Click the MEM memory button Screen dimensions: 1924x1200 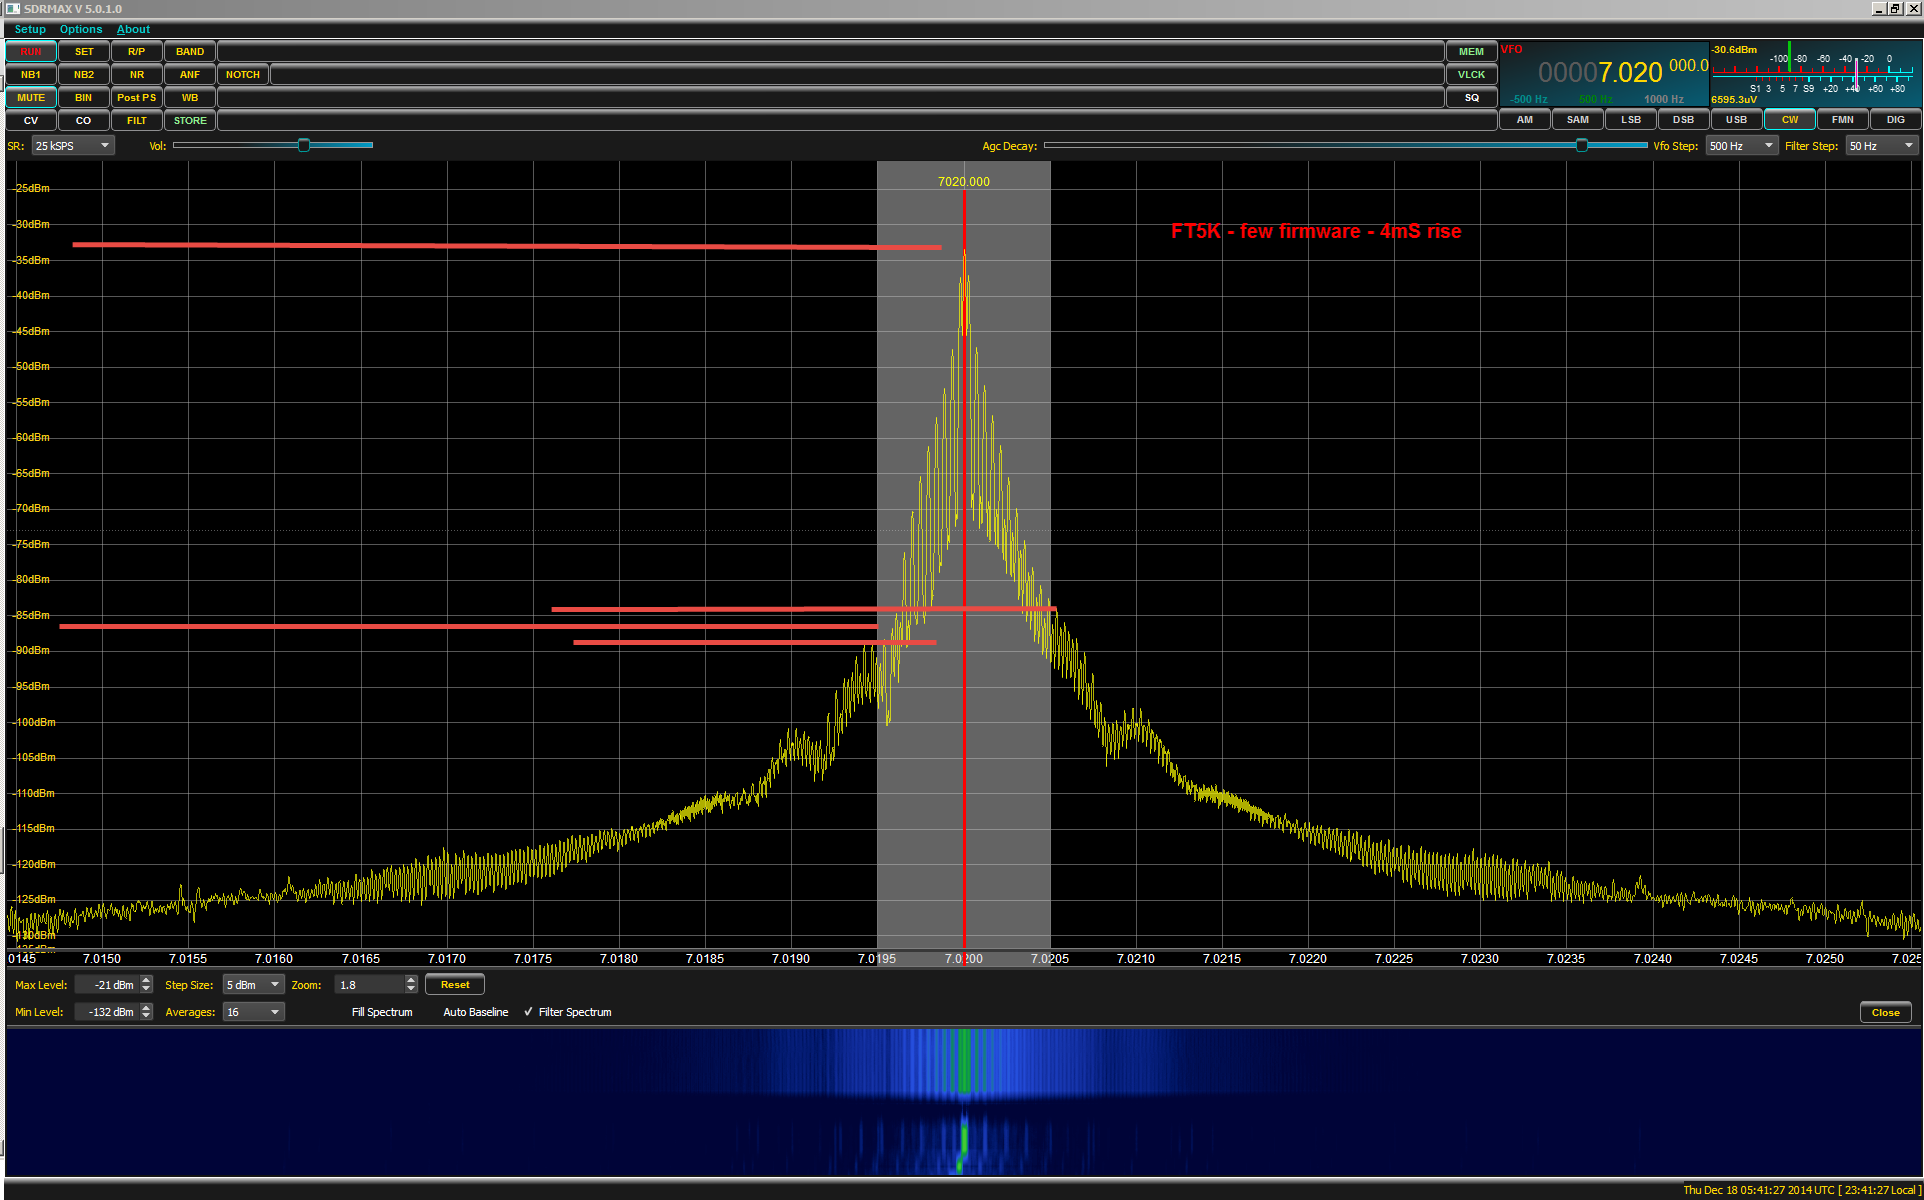click(1471, 52)
